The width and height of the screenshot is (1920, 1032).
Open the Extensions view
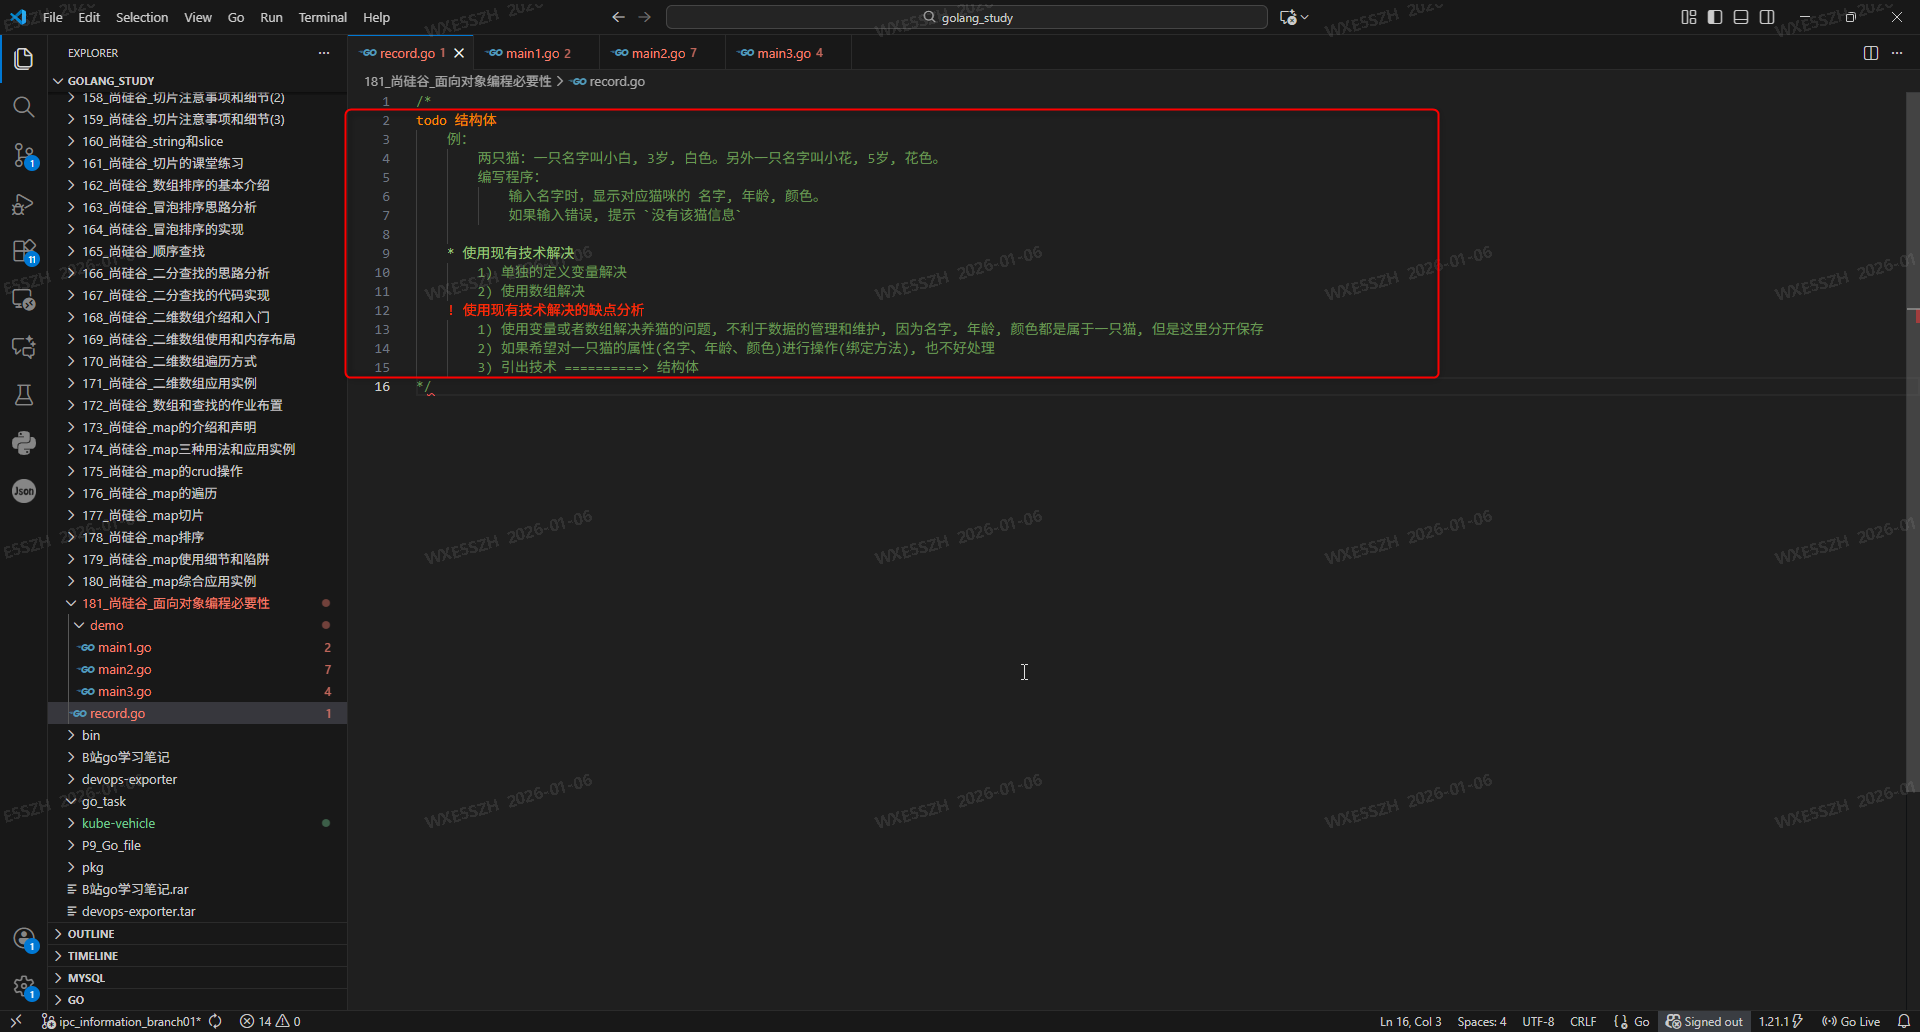24,251
